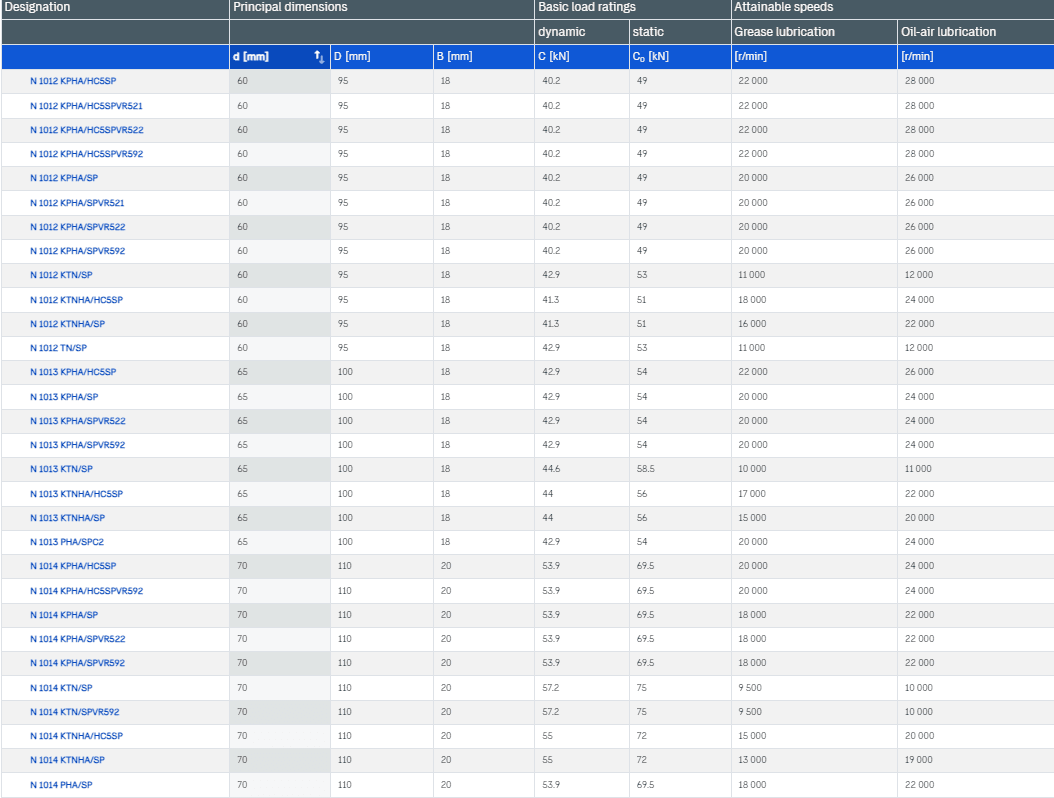
Task: Open N 1012 KPHA/HC5SPVR521 product page
Action: (86, 105)
